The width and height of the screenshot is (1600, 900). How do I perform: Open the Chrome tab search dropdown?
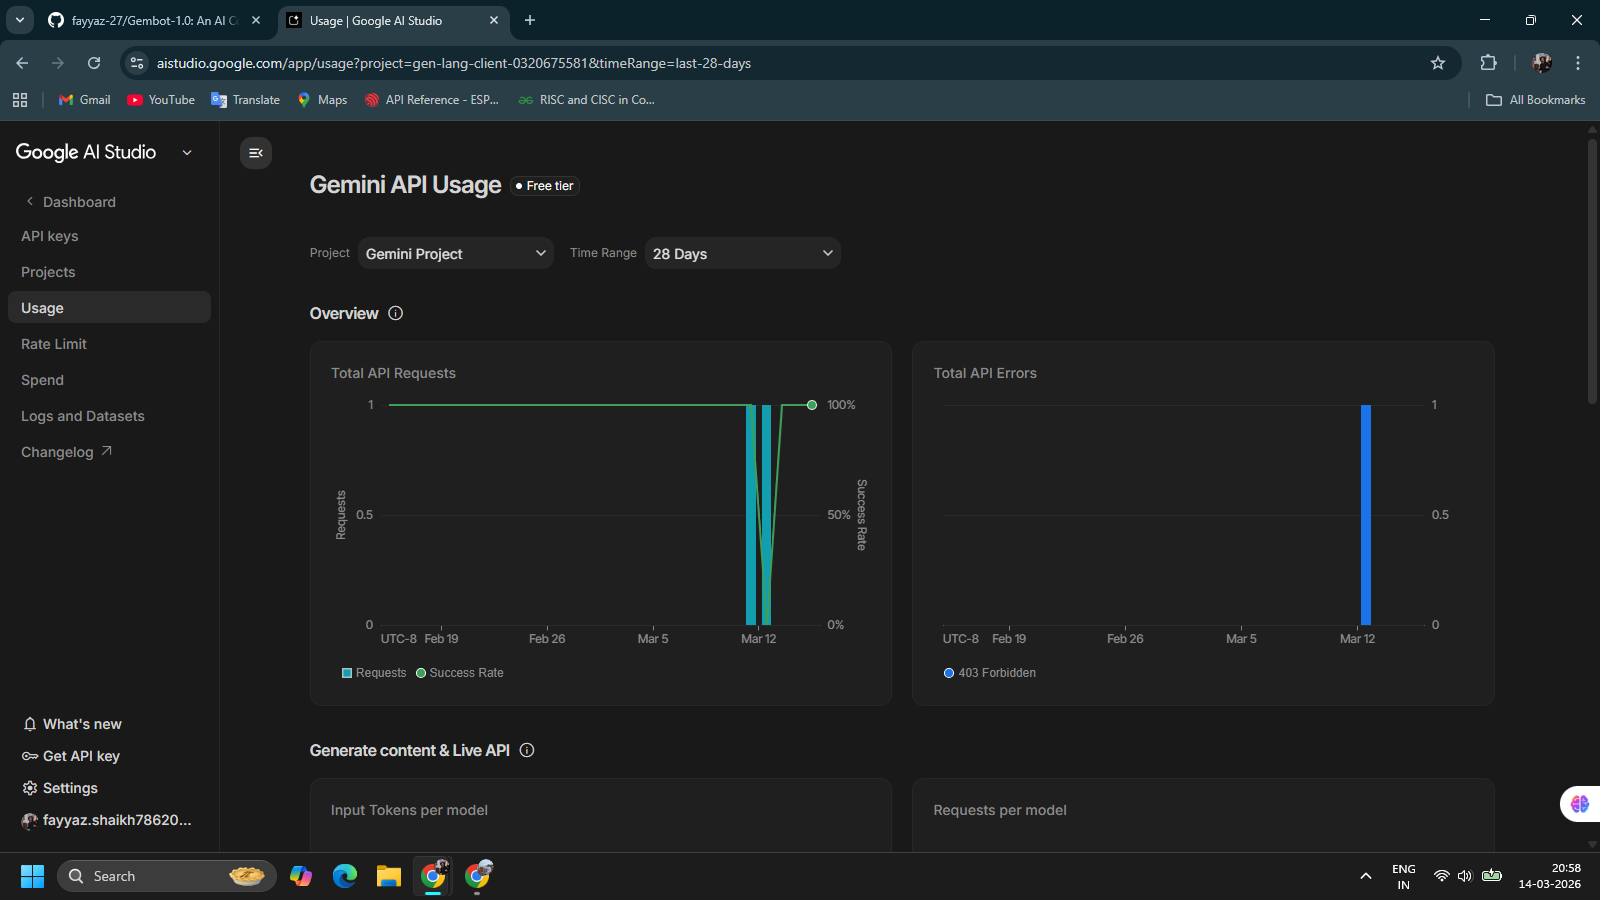(x=20, y=20)
